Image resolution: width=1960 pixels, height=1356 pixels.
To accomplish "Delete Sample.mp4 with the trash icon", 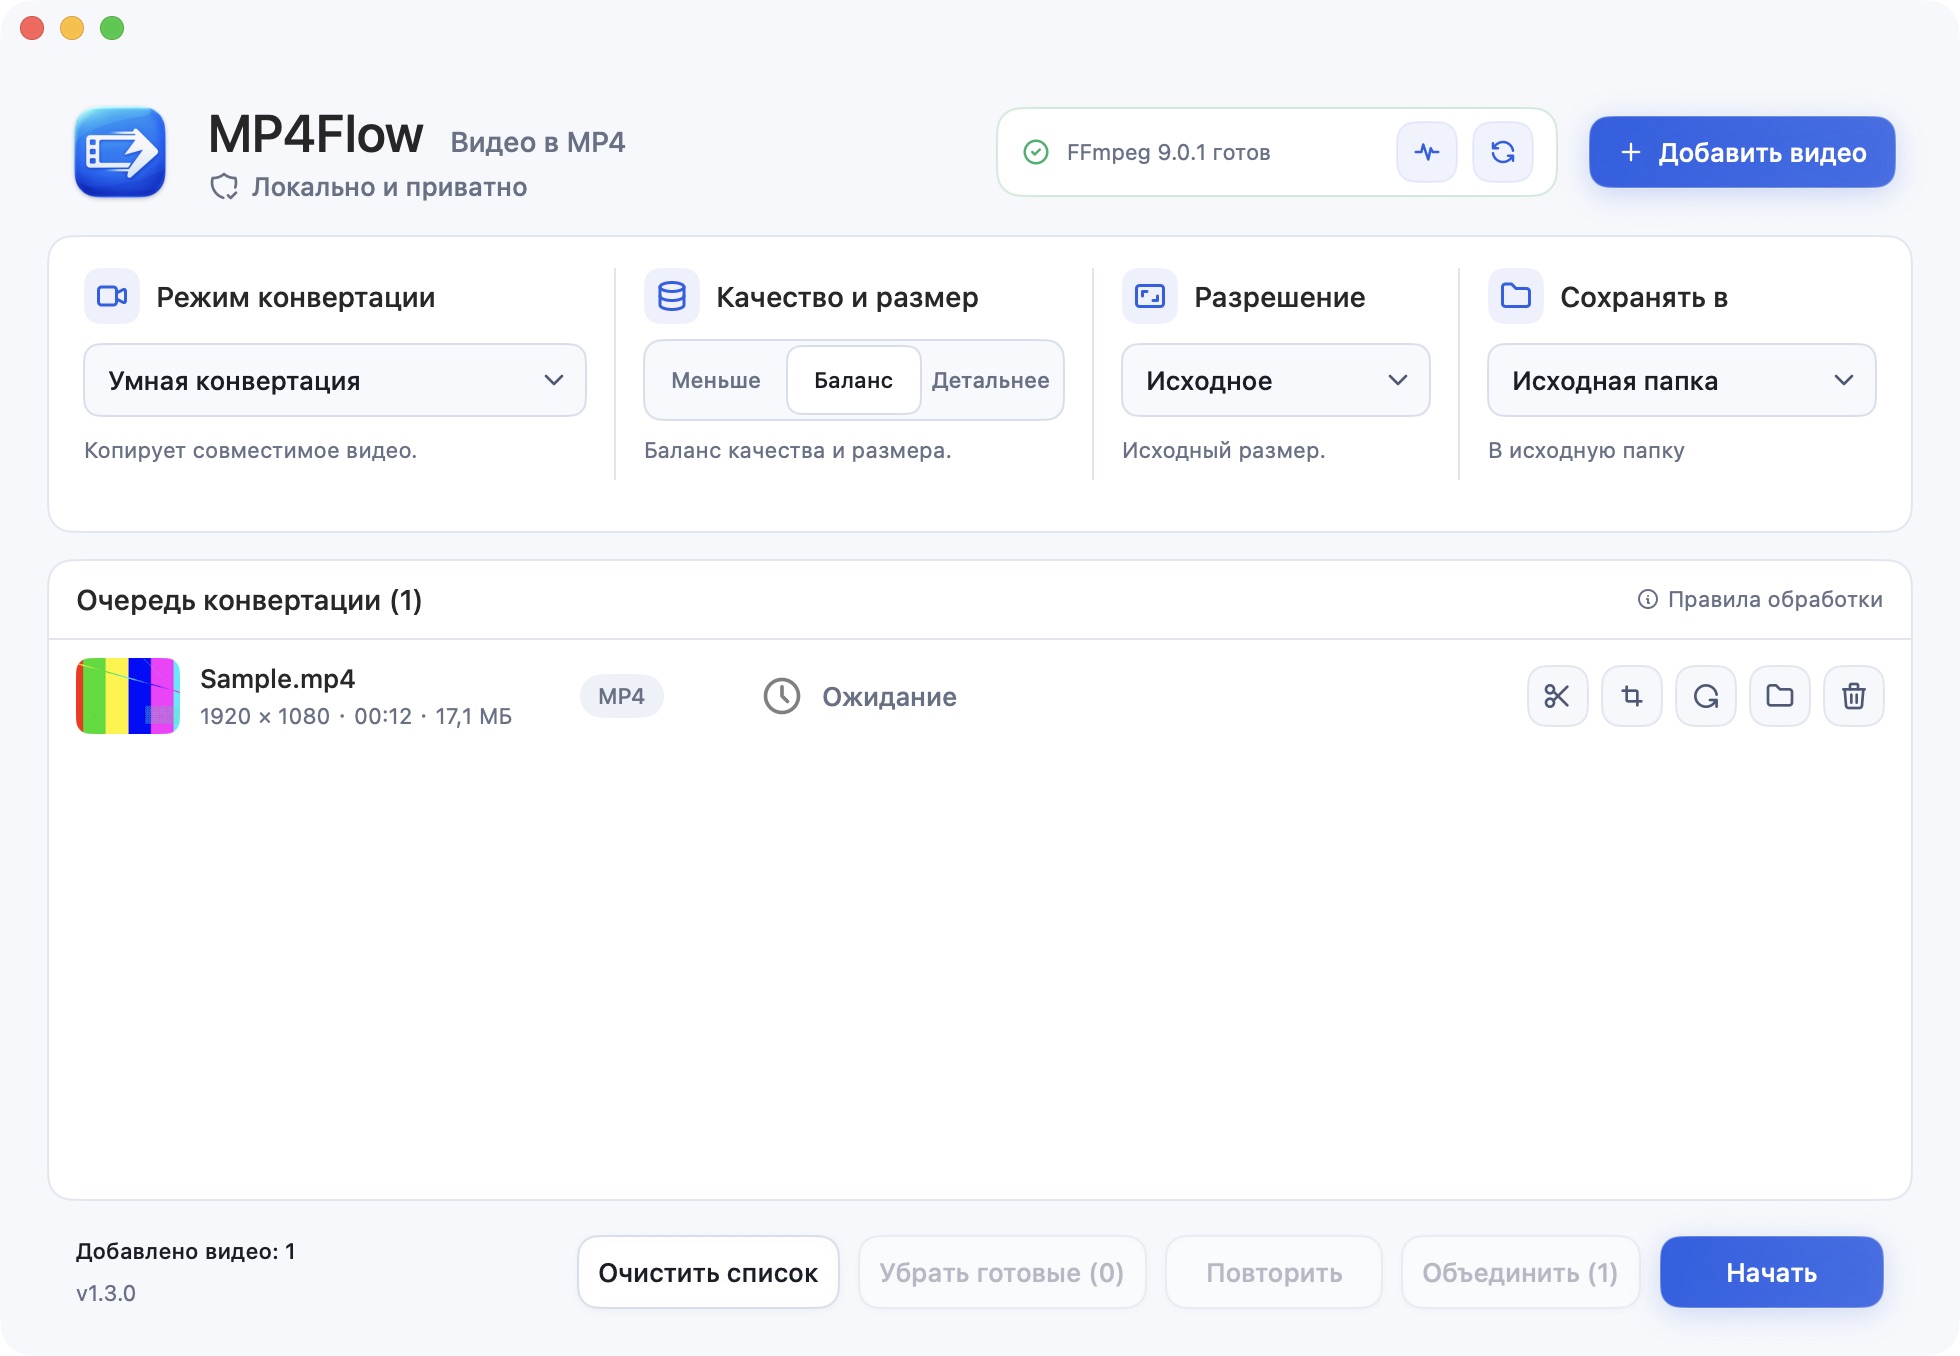I will 1853,696.
